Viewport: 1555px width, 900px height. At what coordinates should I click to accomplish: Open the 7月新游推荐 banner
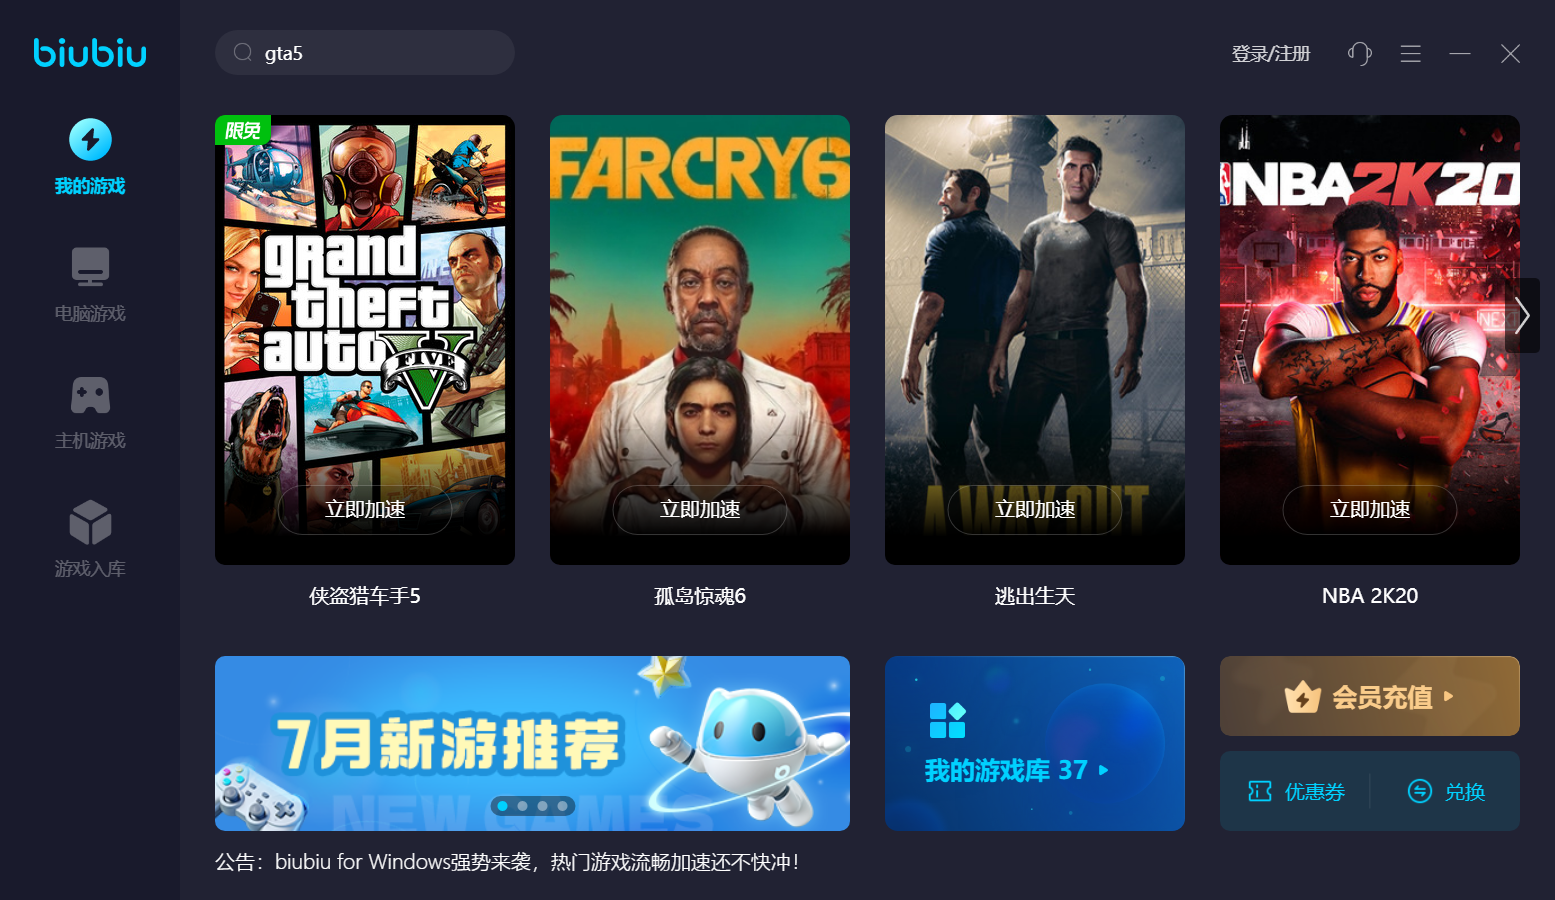[532, 743]
